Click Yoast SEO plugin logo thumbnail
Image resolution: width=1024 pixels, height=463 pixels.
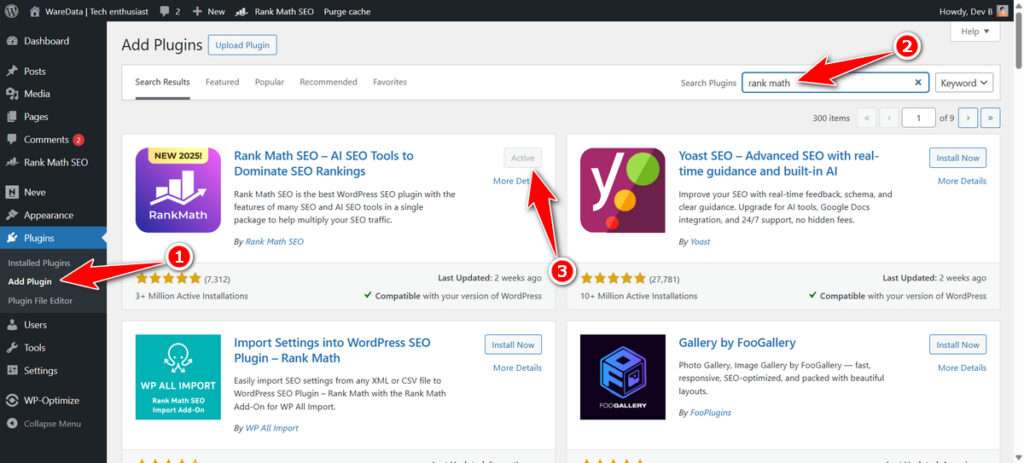[x=622, y=190]
